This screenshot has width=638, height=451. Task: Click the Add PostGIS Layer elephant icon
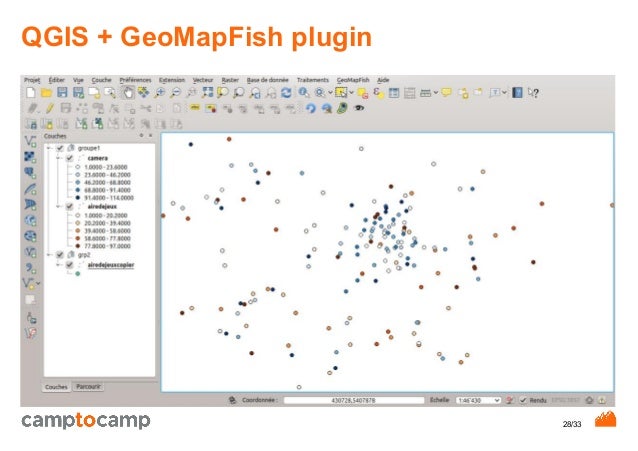coord(30,173)
